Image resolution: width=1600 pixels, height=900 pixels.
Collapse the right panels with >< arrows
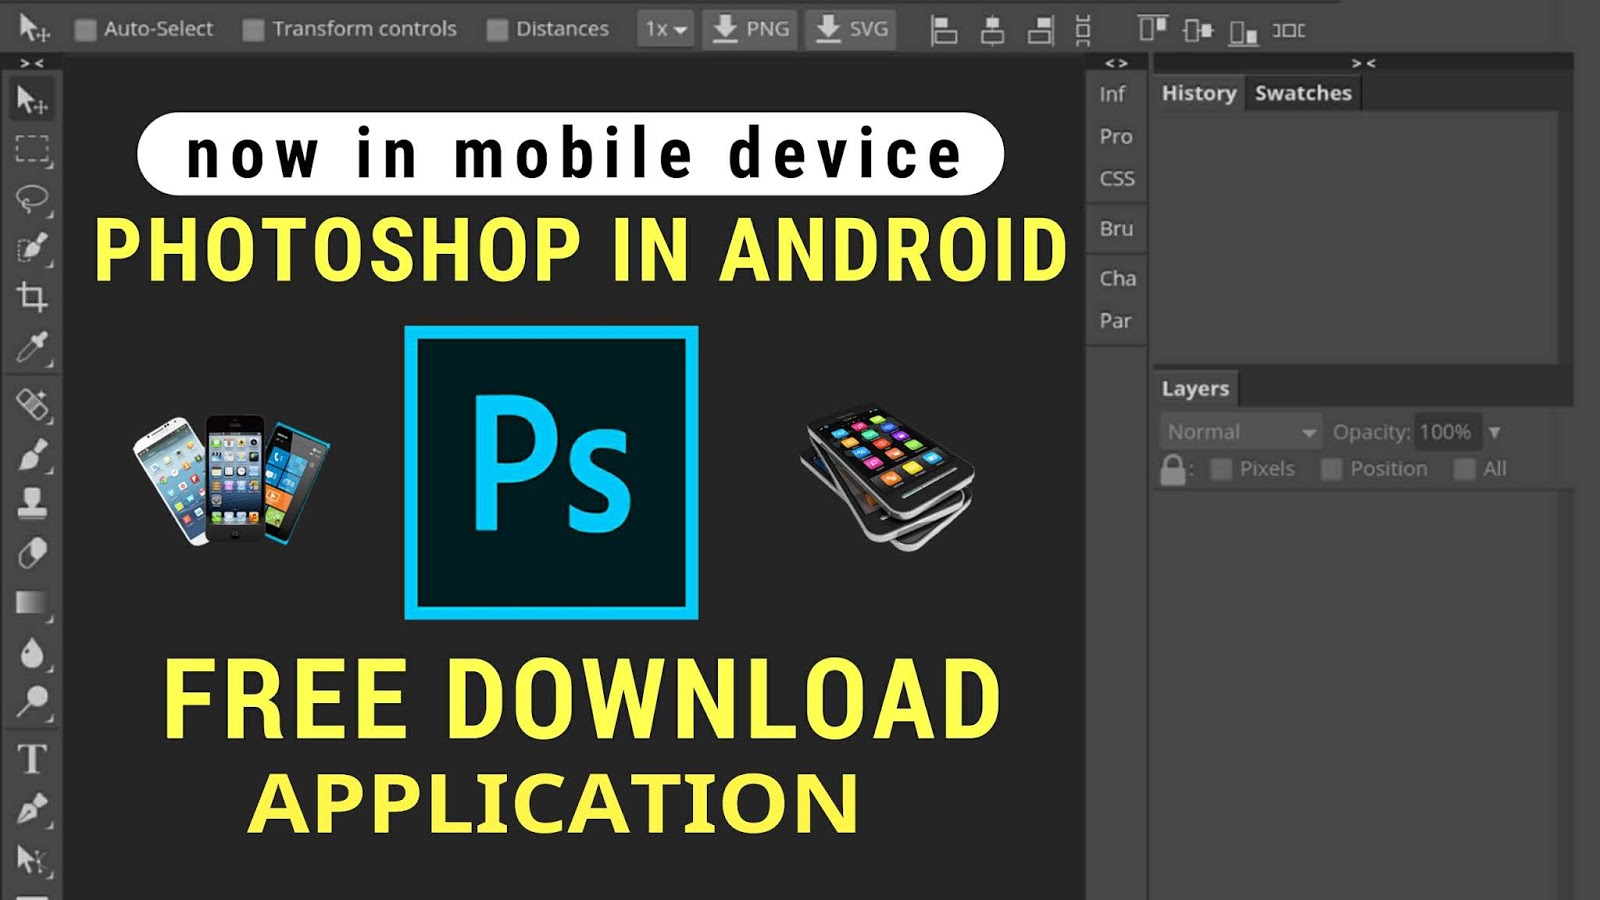(1364, 63)
